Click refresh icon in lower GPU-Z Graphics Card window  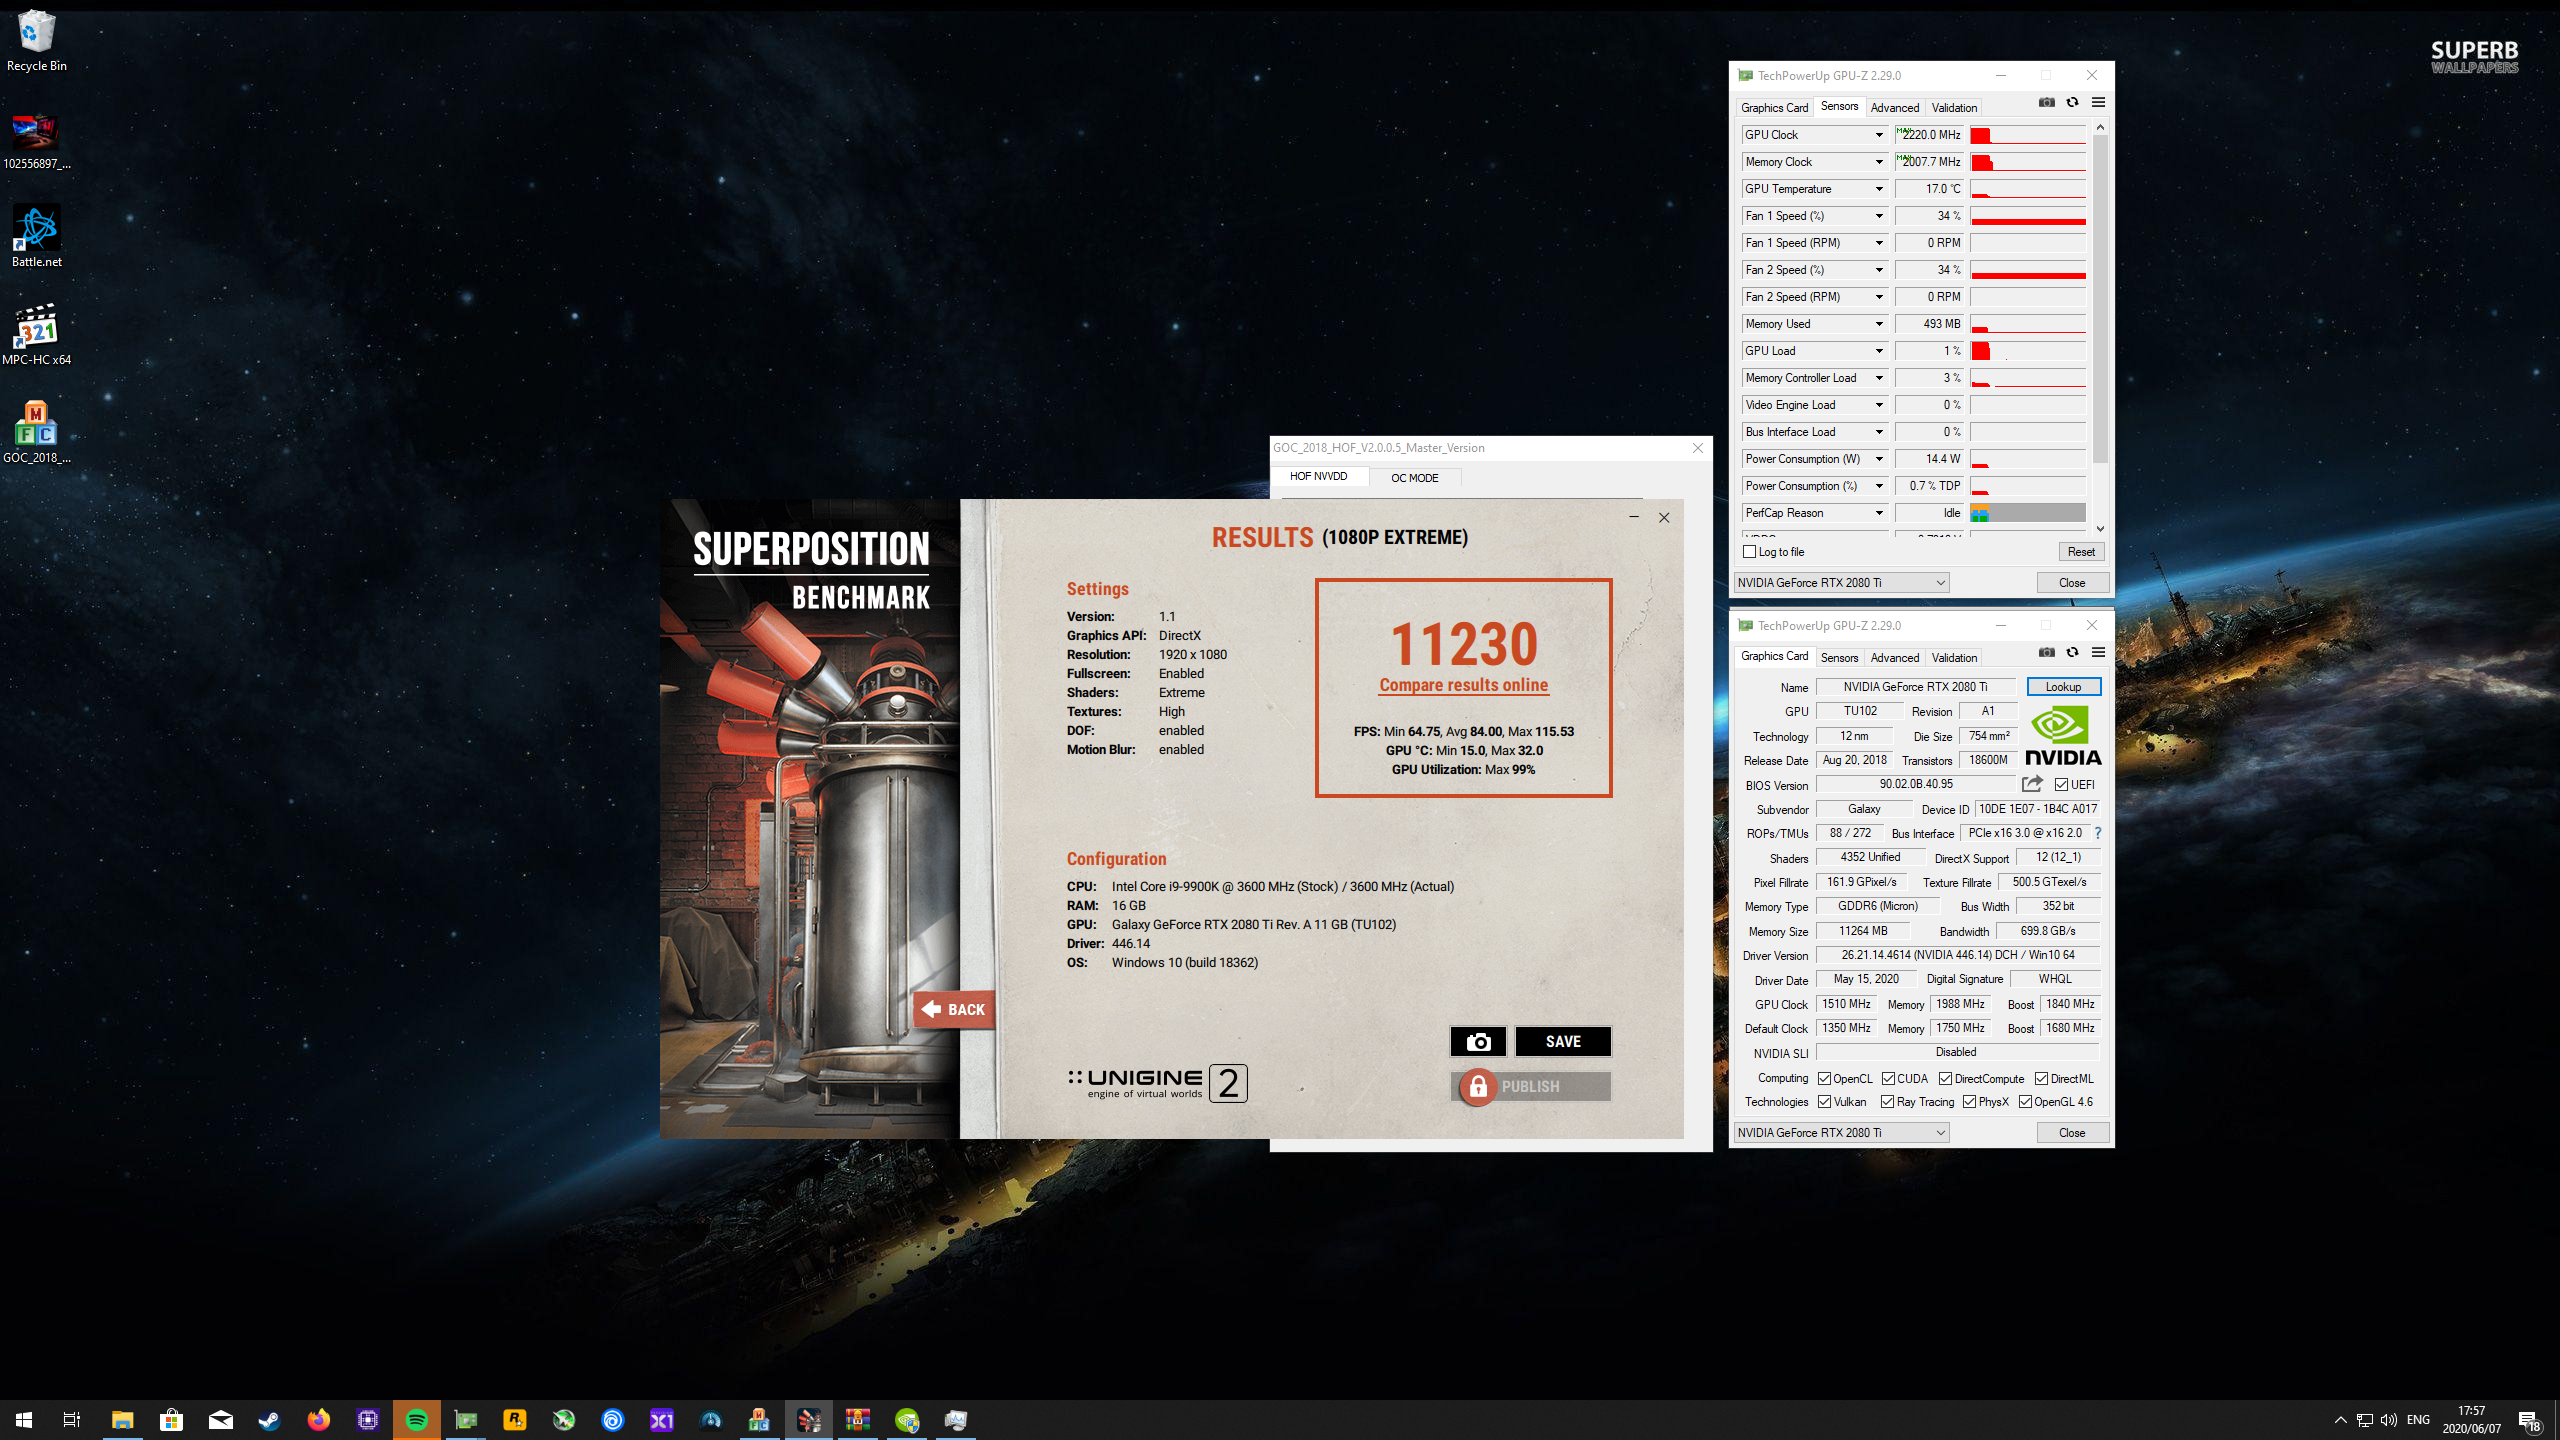pos(2072,653)
